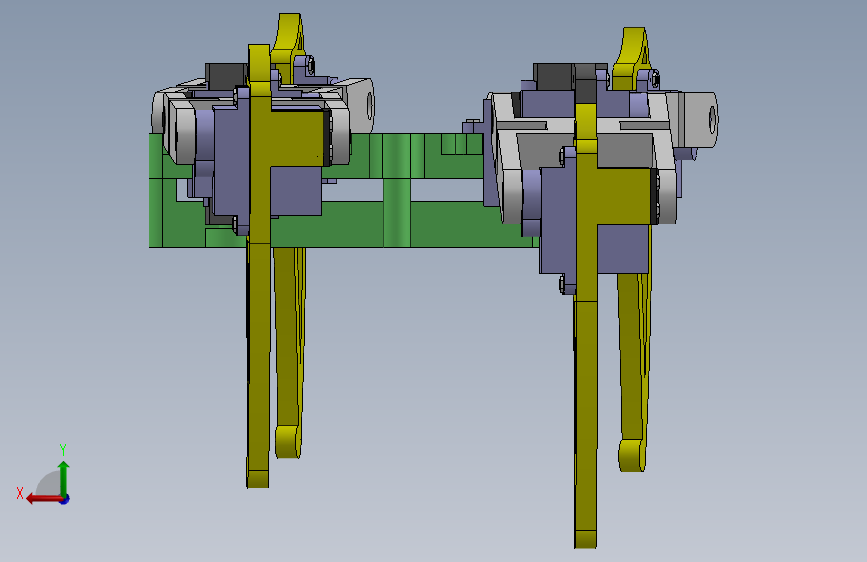Select the long yellow front lever of the right assembly

point(586,326)
